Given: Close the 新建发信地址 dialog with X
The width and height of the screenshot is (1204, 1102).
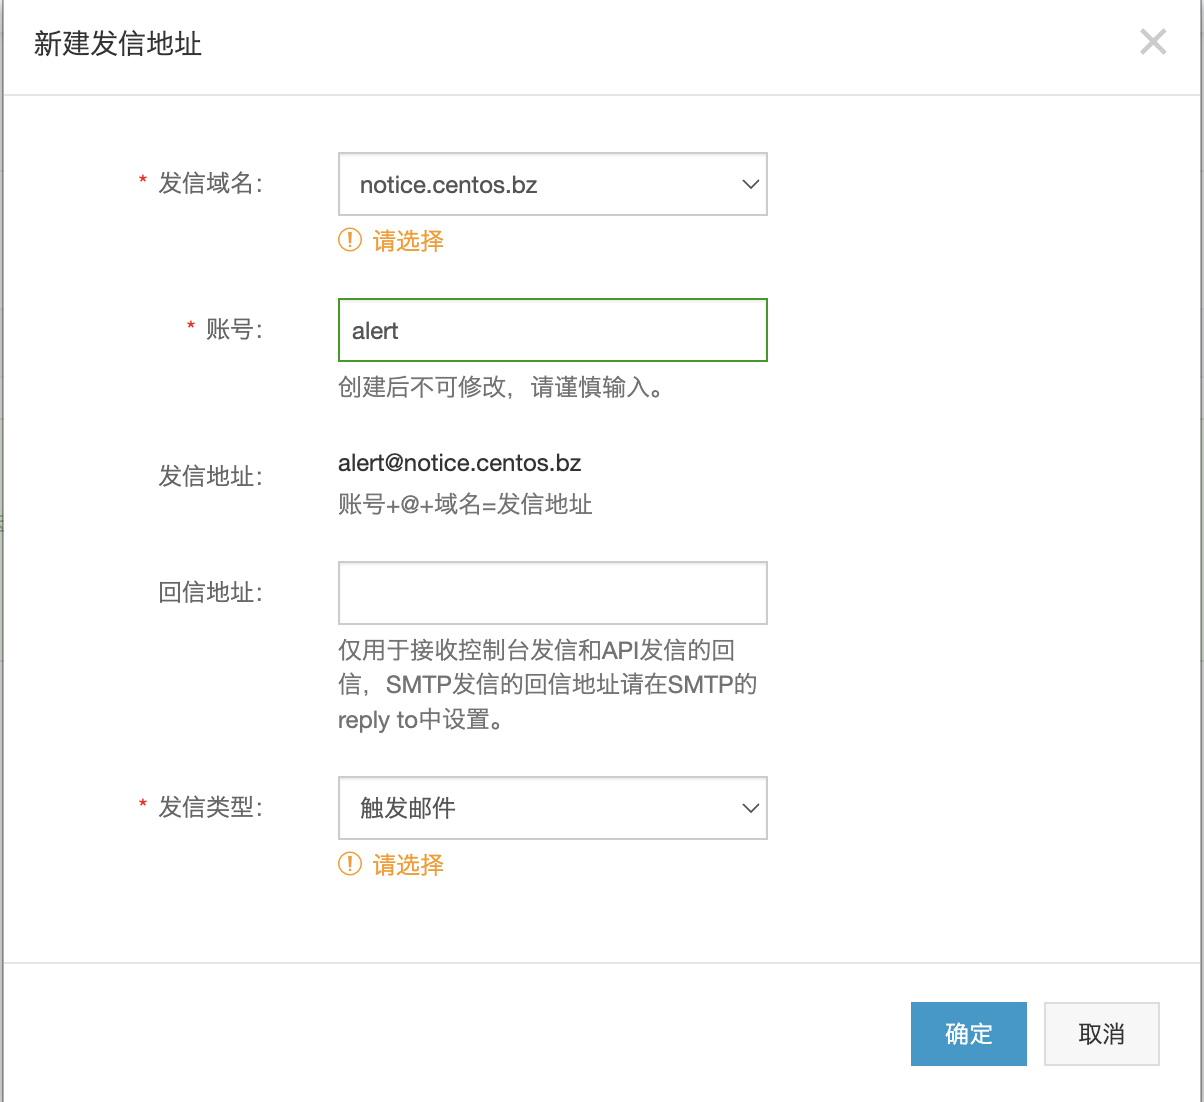Looking at the screenshot, I should click(1153, 42).
